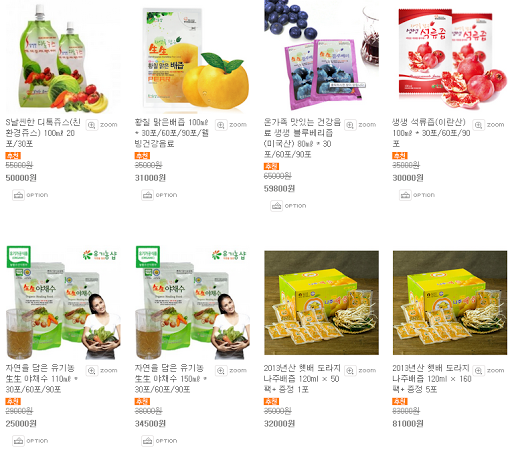This screenshot has width=512, height=452.
Task: Open zoom for 생생 석류즙
Action: point(489,125)
